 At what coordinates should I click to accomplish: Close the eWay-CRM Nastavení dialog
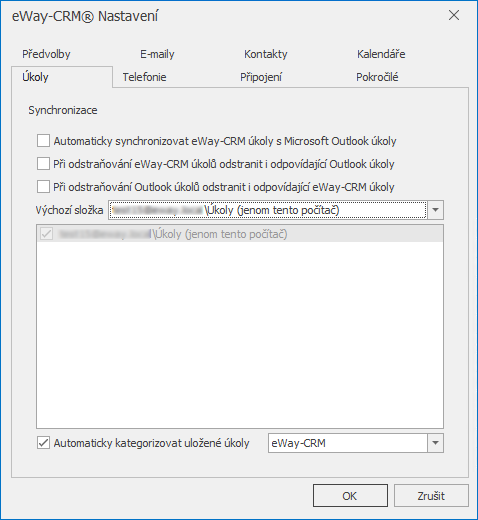click(454, 15)
